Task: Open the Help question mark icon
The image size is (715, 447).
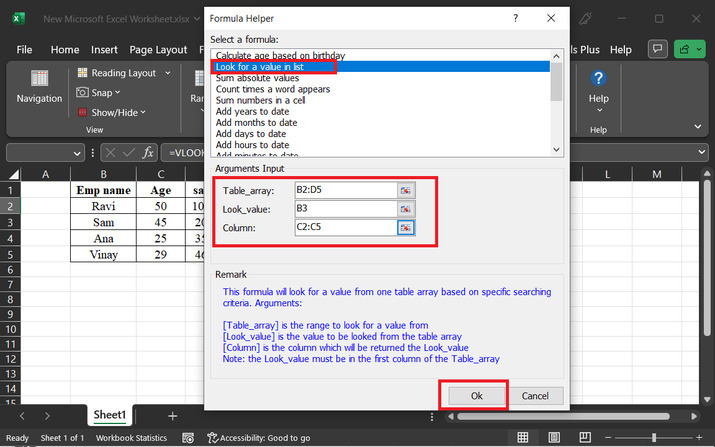Action: pyautogui.click(x=598, y=78)
